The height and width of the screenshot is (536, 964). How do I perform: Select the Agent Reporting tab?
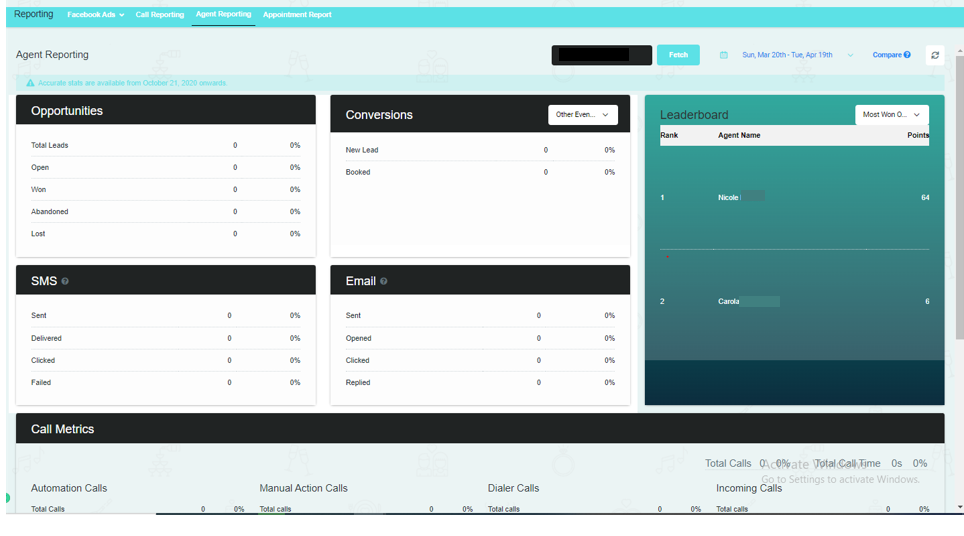pyautogui.click(x=223, y=14)
